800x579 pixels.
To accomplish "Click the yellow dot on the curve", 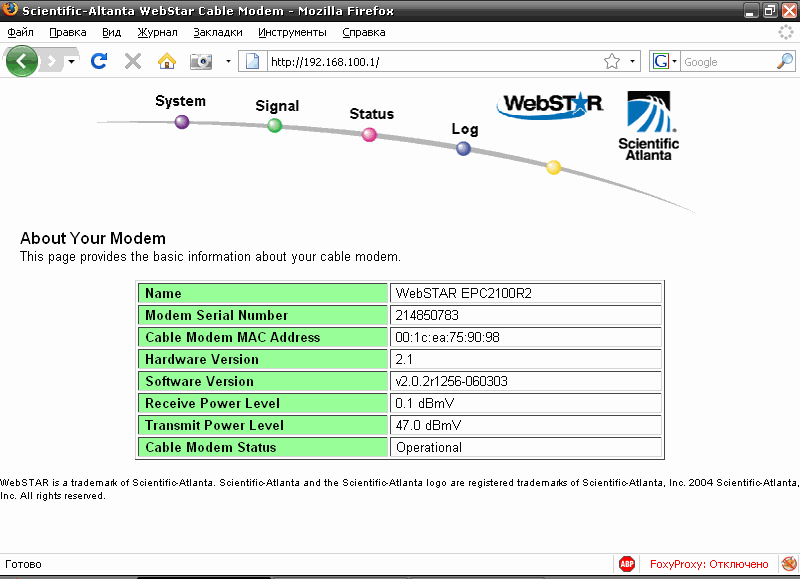I will tap(554, 167).
